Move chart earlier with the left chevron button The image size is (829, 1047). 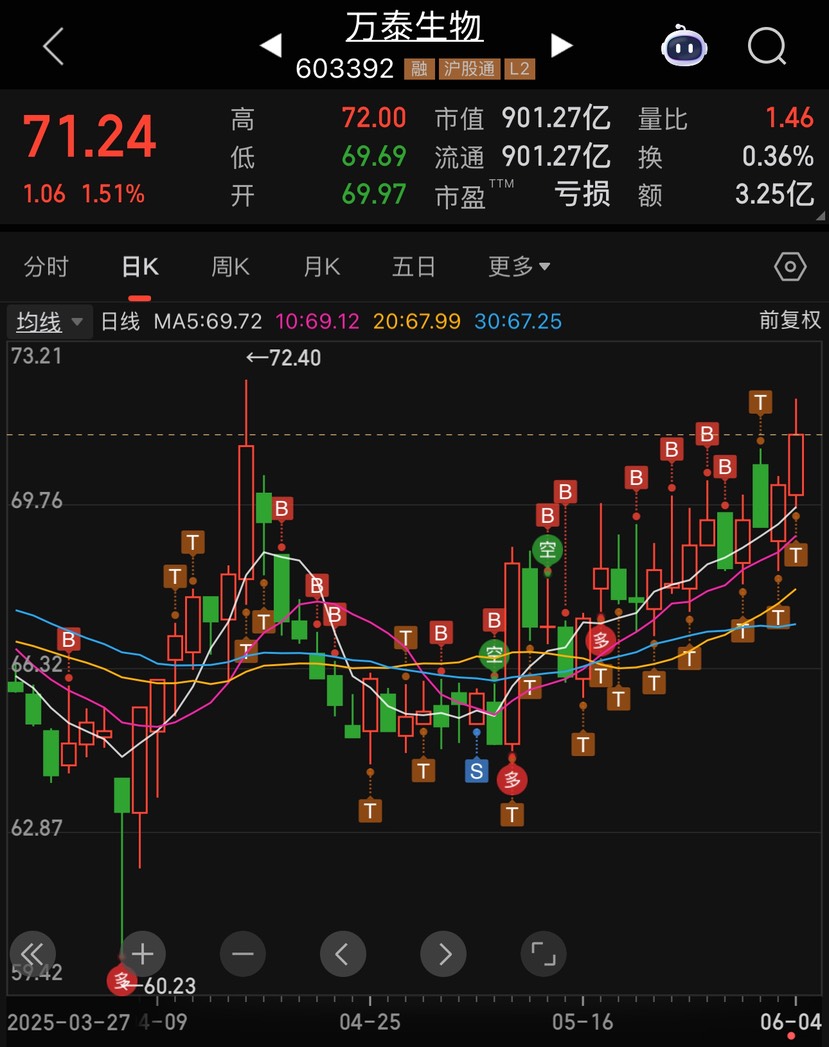point(342,954)
